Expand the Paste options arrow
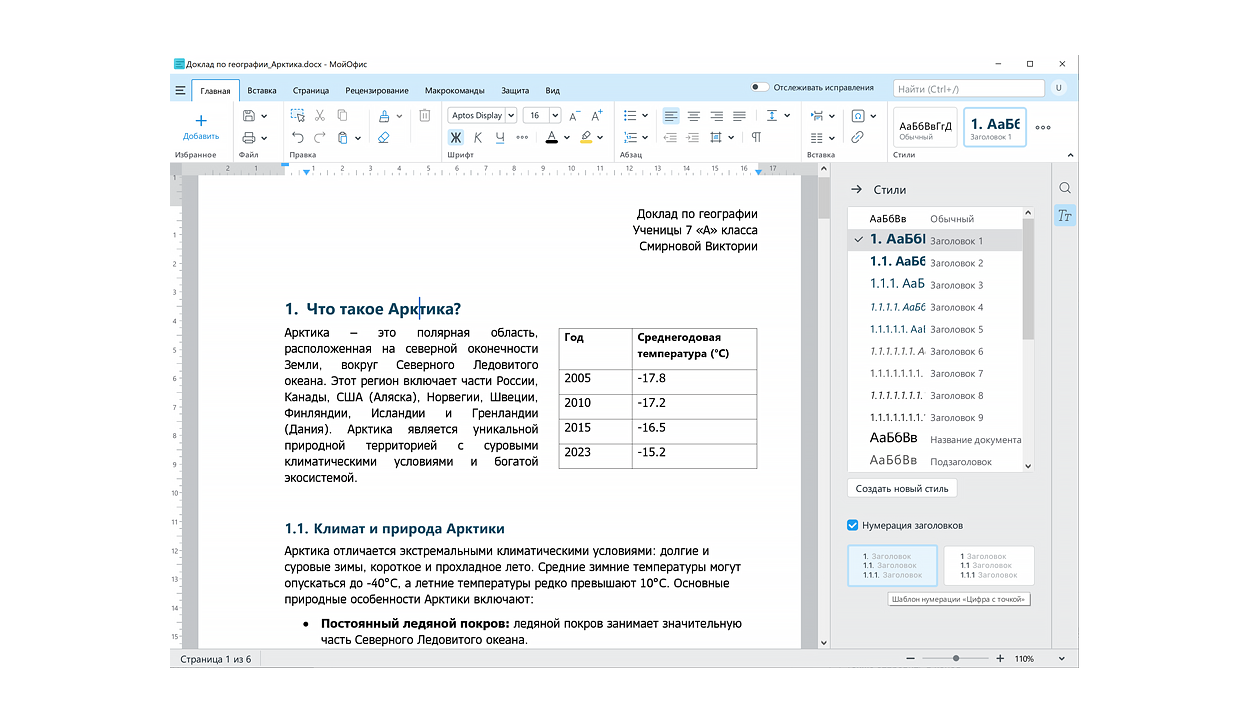 pyautogui.click(x=358, y=138)
